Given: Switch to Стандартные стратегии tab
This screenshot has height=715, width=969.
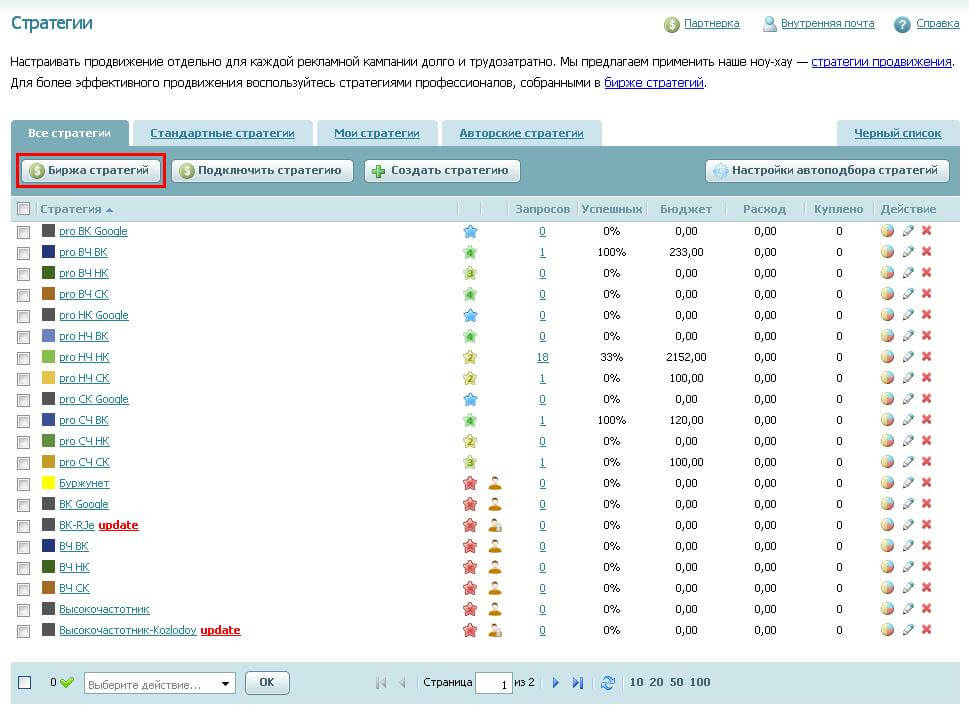Looking at the screenshot, I should pyautogui.click(x=222, y=133).
